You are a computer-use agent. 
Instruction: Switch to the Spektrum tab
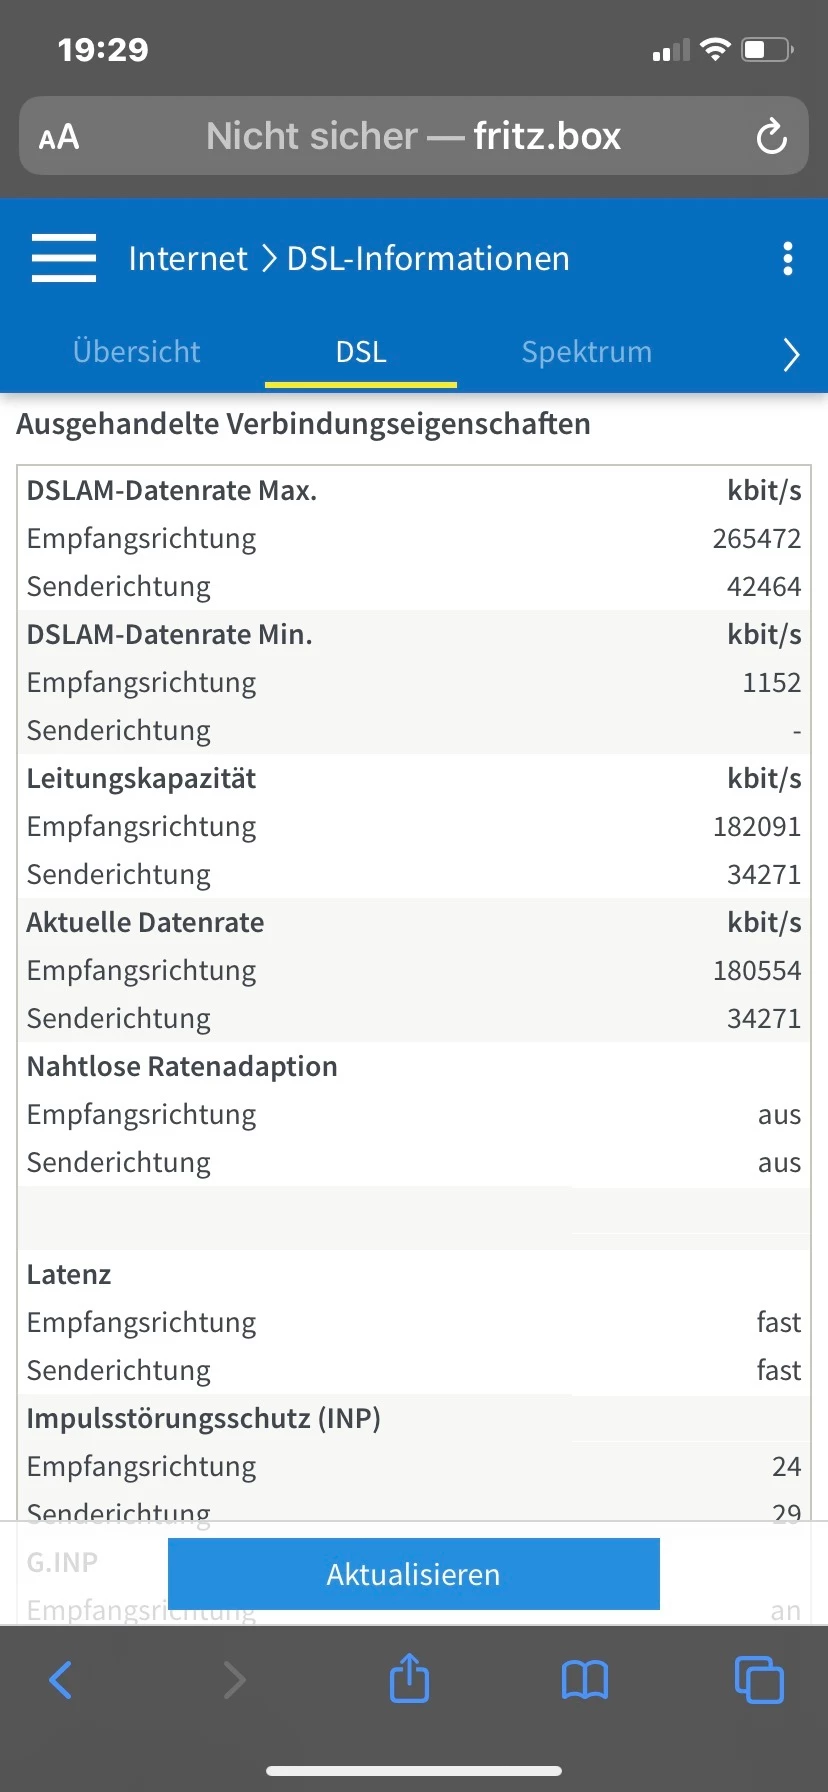(587, 352)
